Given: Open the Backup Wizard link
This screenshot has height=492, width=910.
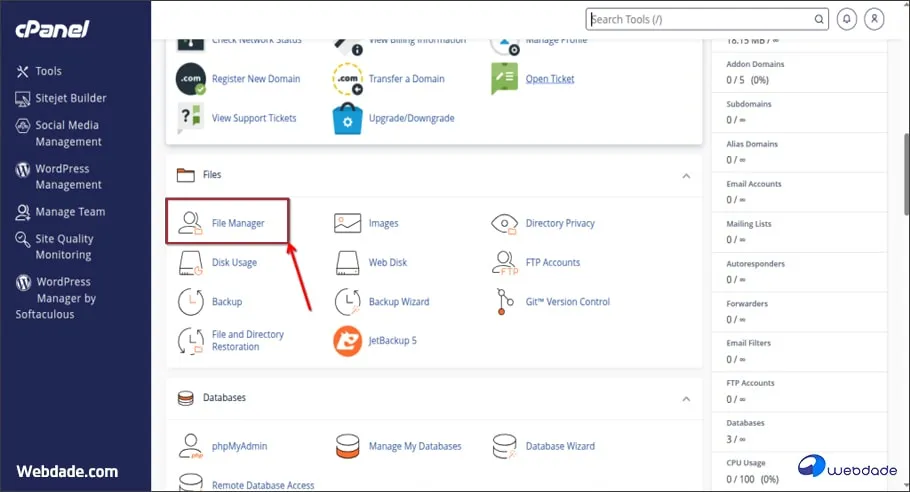Looking at the screenshot, I should (x=398, y=302).
